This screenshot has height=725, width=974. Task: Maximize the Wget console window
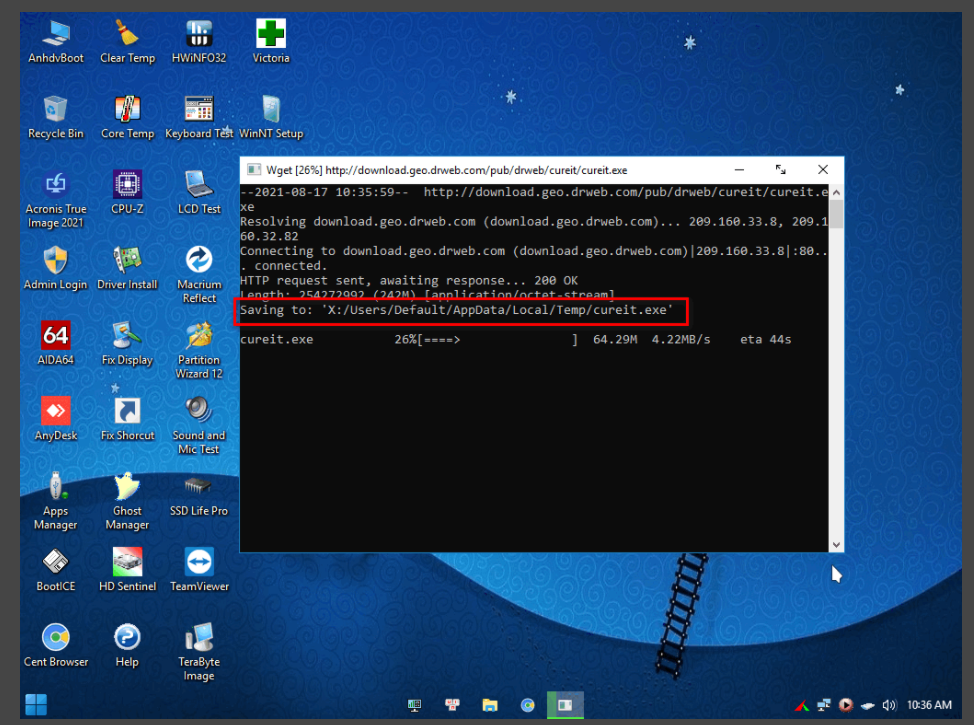pos(781,170)
